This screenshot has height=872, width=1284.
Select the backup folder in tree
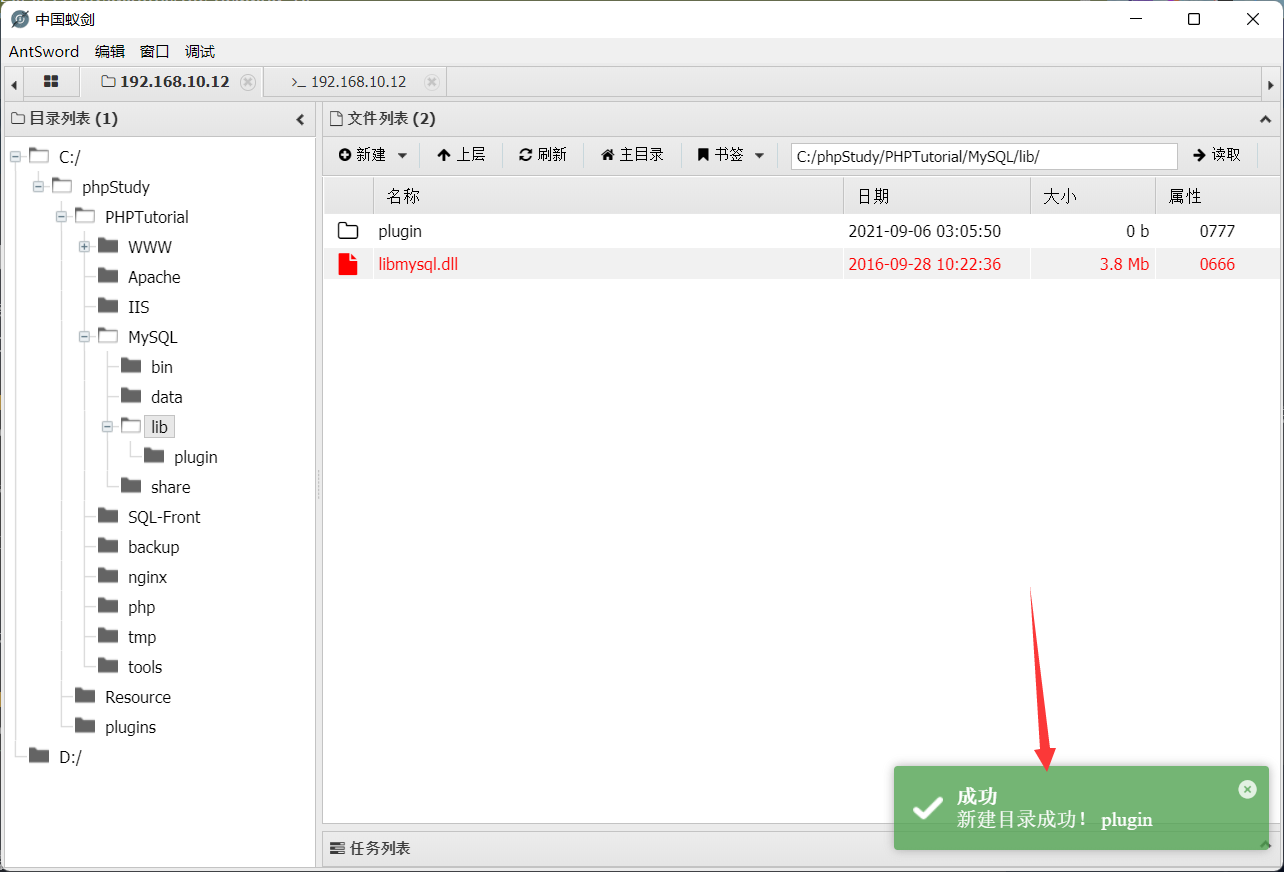click(153, 547)
